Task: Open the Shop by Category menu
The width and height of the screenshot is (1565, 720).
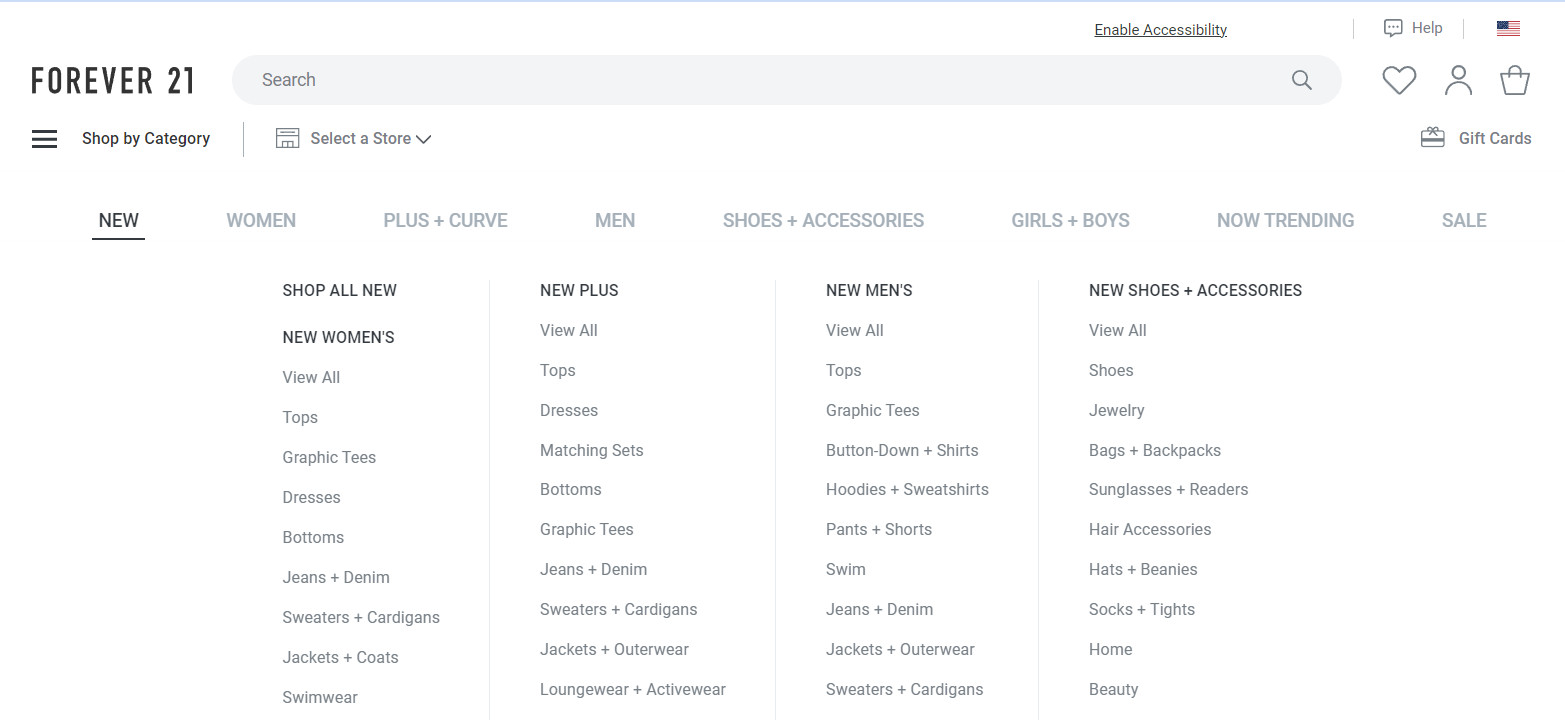Action: click(146, 139)
